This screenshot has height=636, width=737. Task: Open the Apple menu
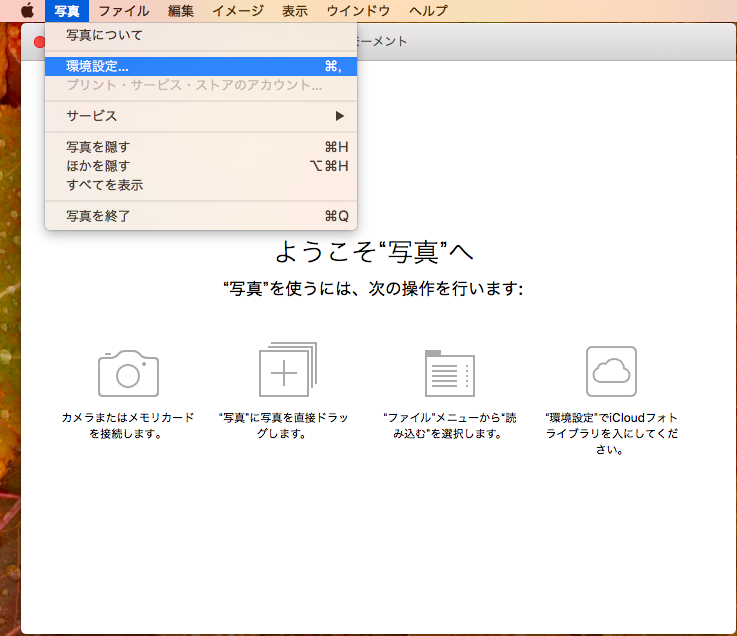(27, 10)
